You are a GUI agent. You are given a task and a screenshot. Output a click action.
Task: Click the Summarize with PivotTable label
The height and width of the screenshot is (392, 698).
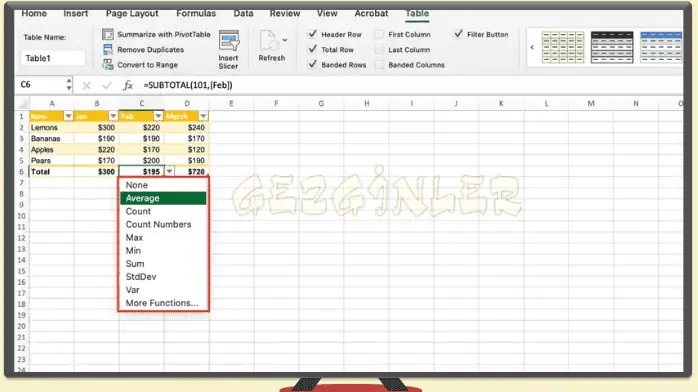tap(164, 34)
